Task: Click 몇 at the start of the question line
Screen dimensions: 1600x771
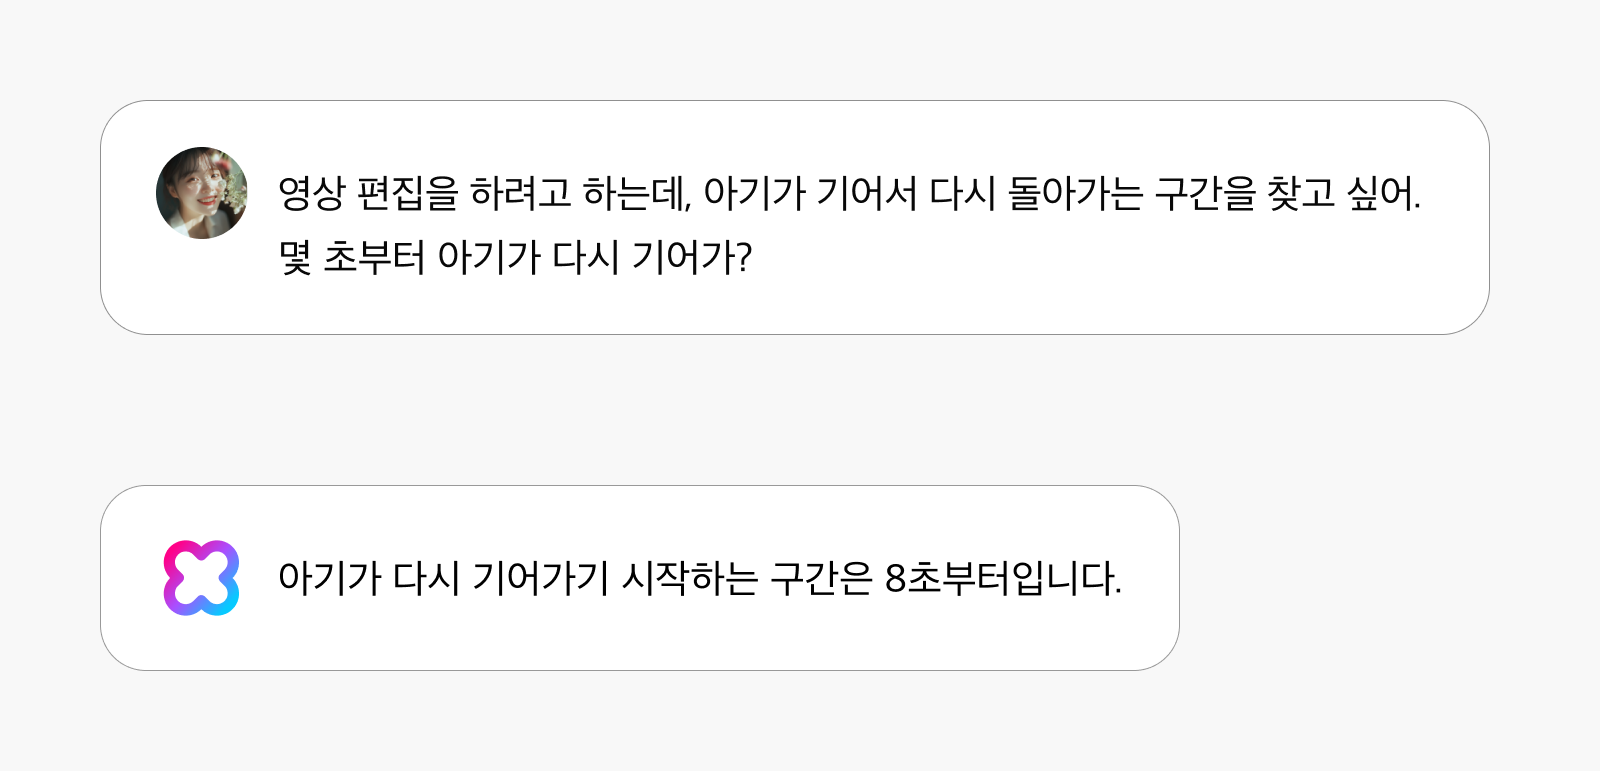Action: [x=295, y=258]
